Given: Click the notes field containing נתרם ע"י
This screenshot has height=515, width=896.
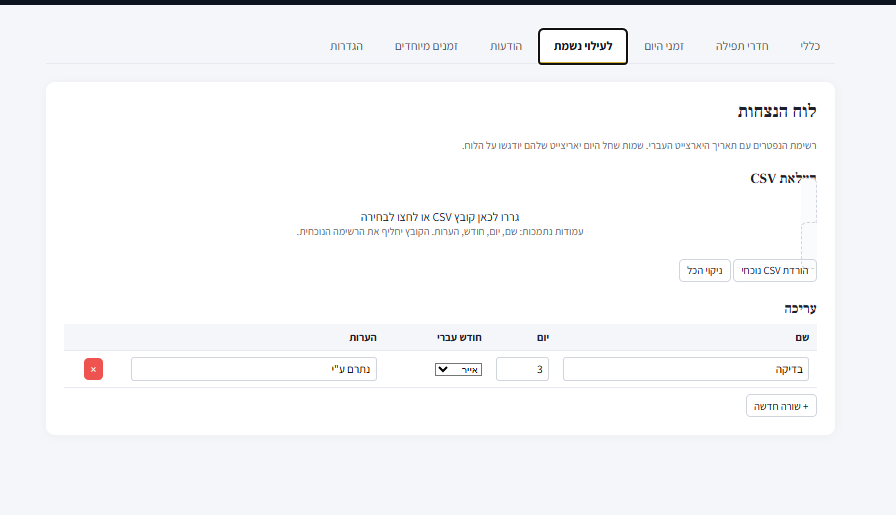Looking at the screenshot, I should pos(254,369).
